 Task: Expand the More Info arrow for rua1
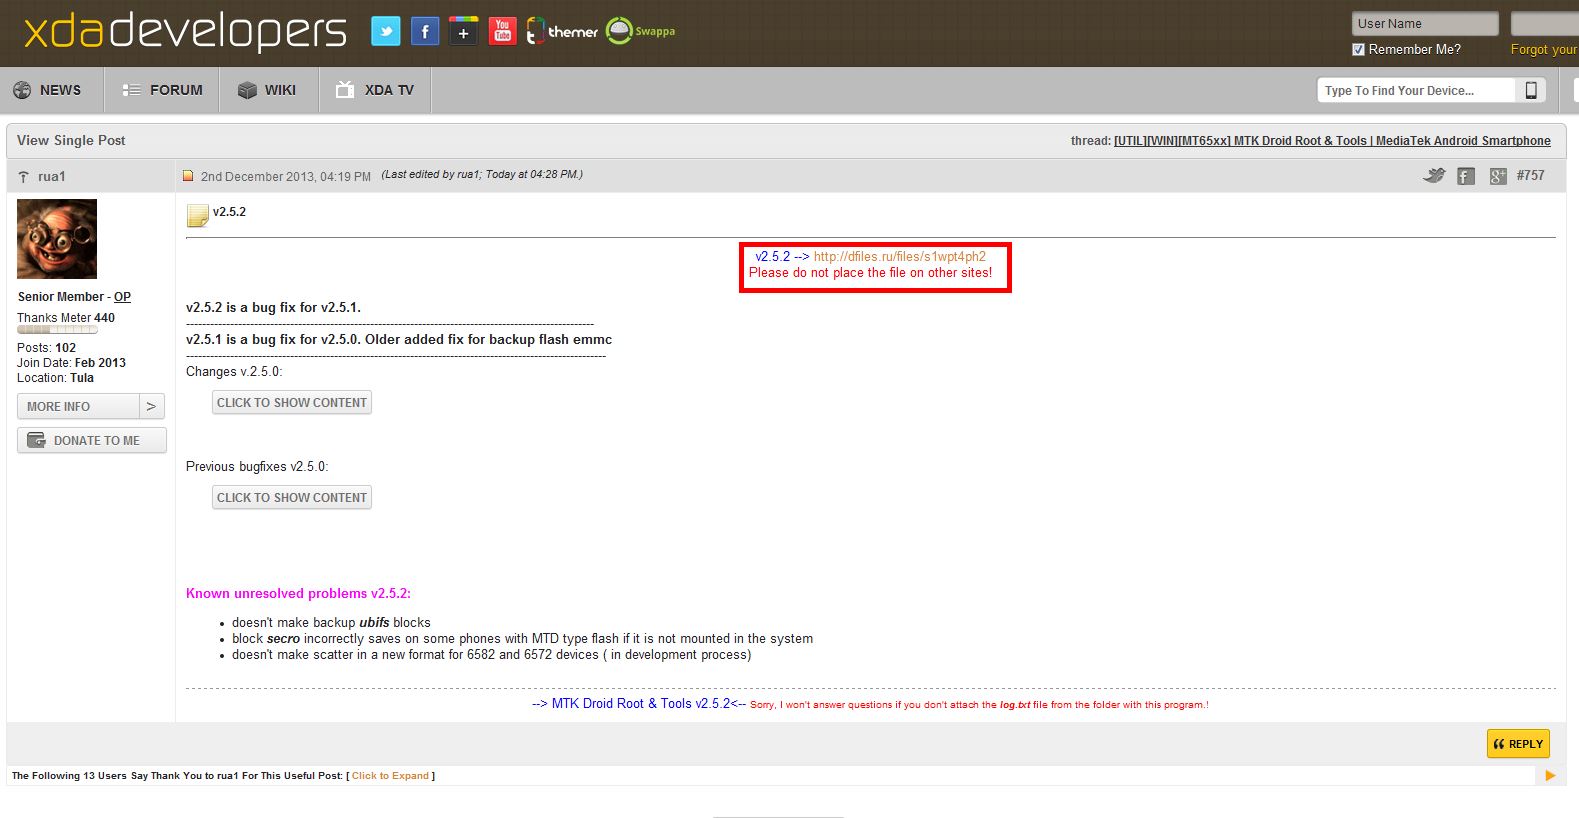[x=151, y=406]
